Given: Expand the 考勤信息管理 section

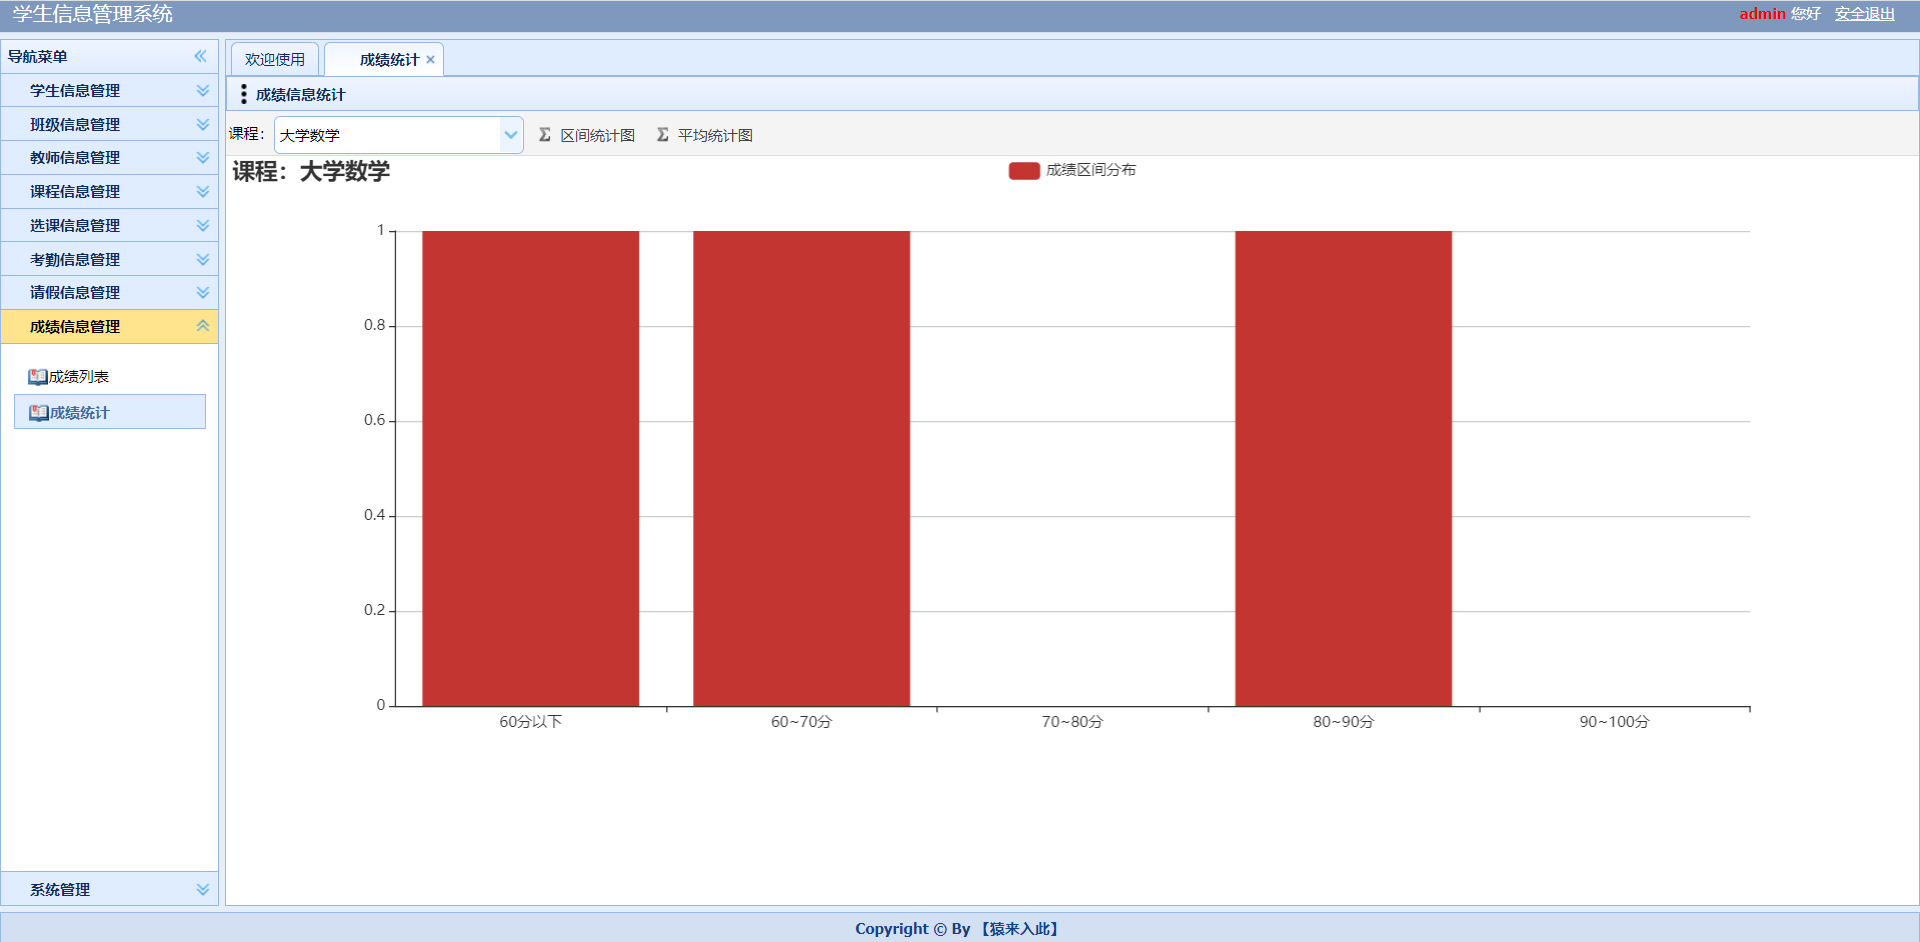Looking at the screenshot, I should pos(203,259).
